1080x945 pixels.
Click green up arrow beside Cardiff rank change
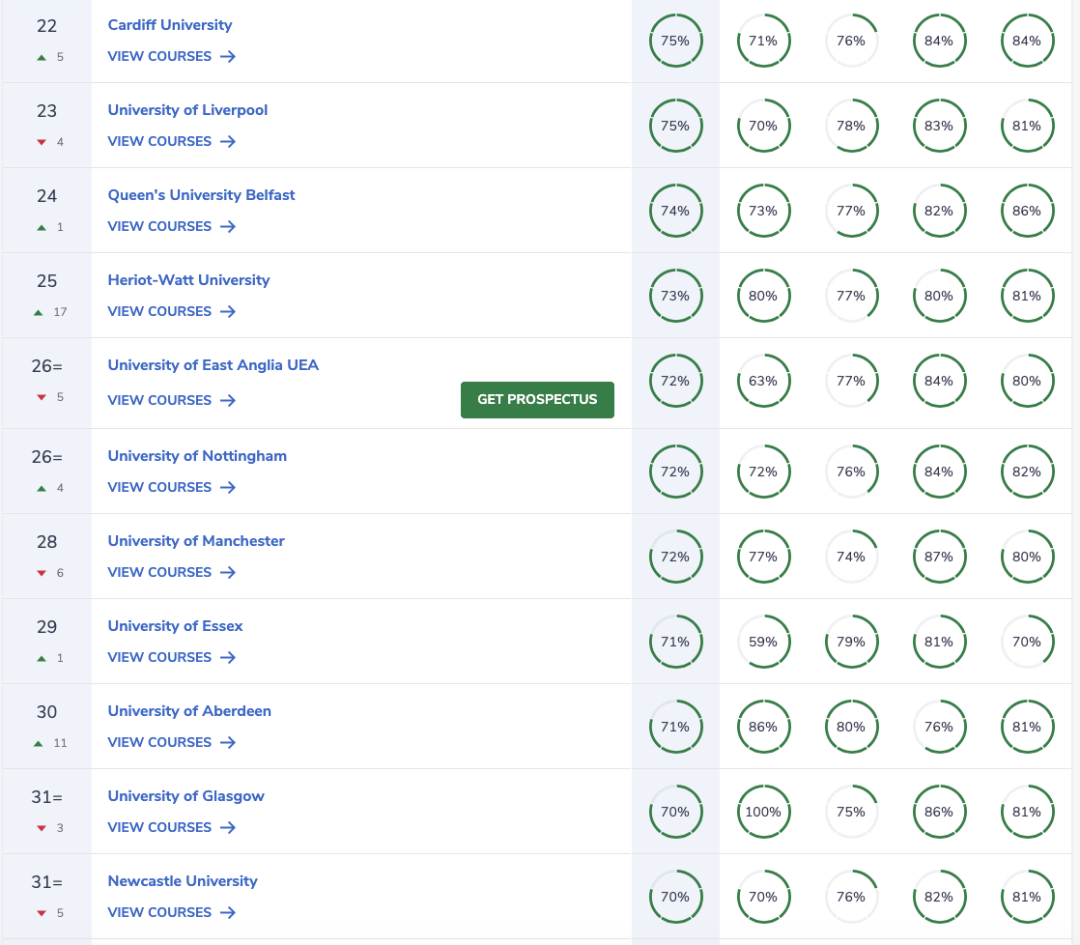[x=41, y=58]
